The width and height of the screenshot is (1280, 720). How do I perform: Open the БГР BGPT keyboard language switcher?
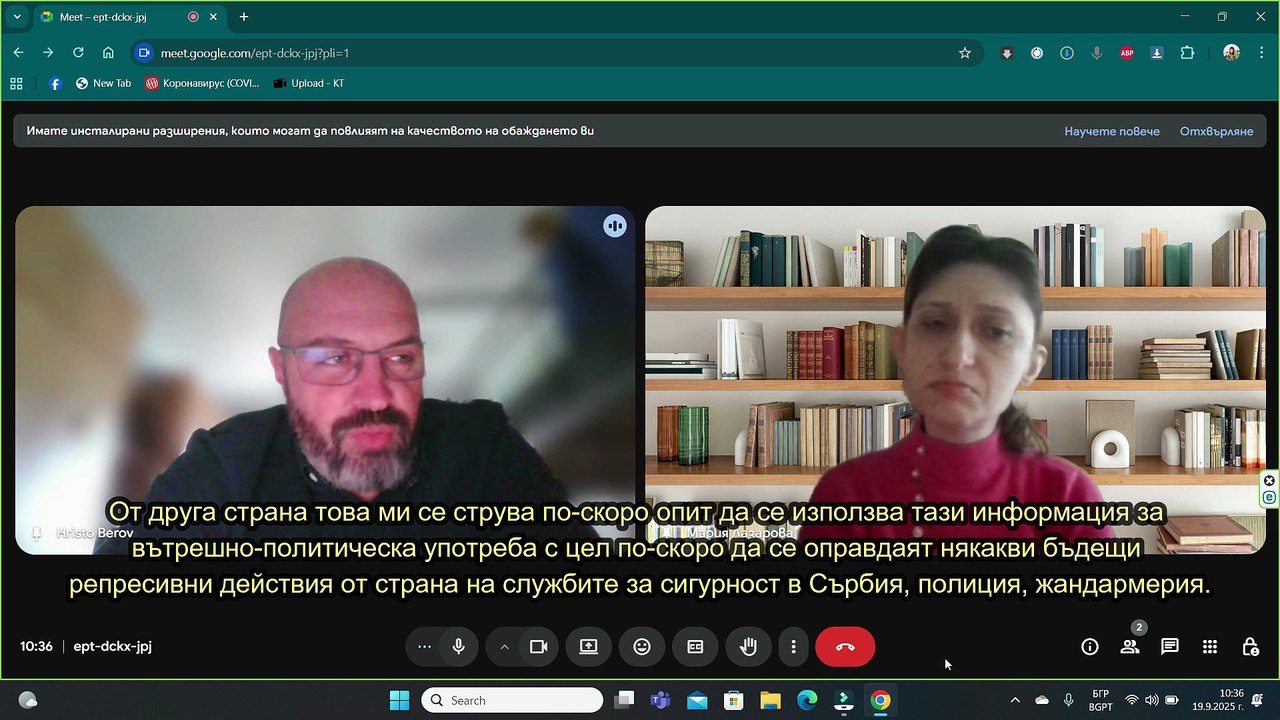(1100, 700)
